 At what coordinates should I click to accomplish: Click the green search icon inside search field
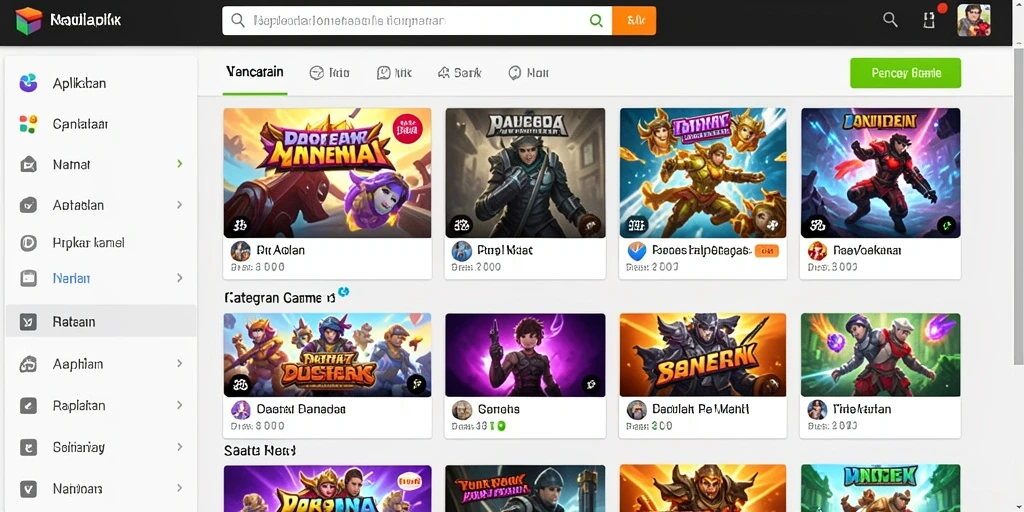(596, 20)
